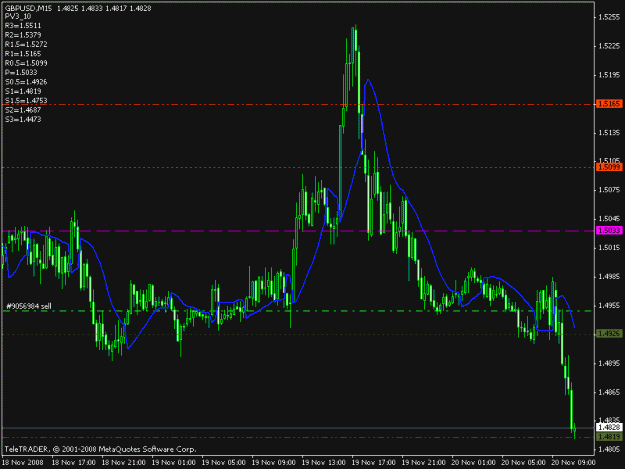The width and height of the screenshot is (625, 469).
Task: Click the S2=1.4687 legend text
Action: tap(23, 110)
